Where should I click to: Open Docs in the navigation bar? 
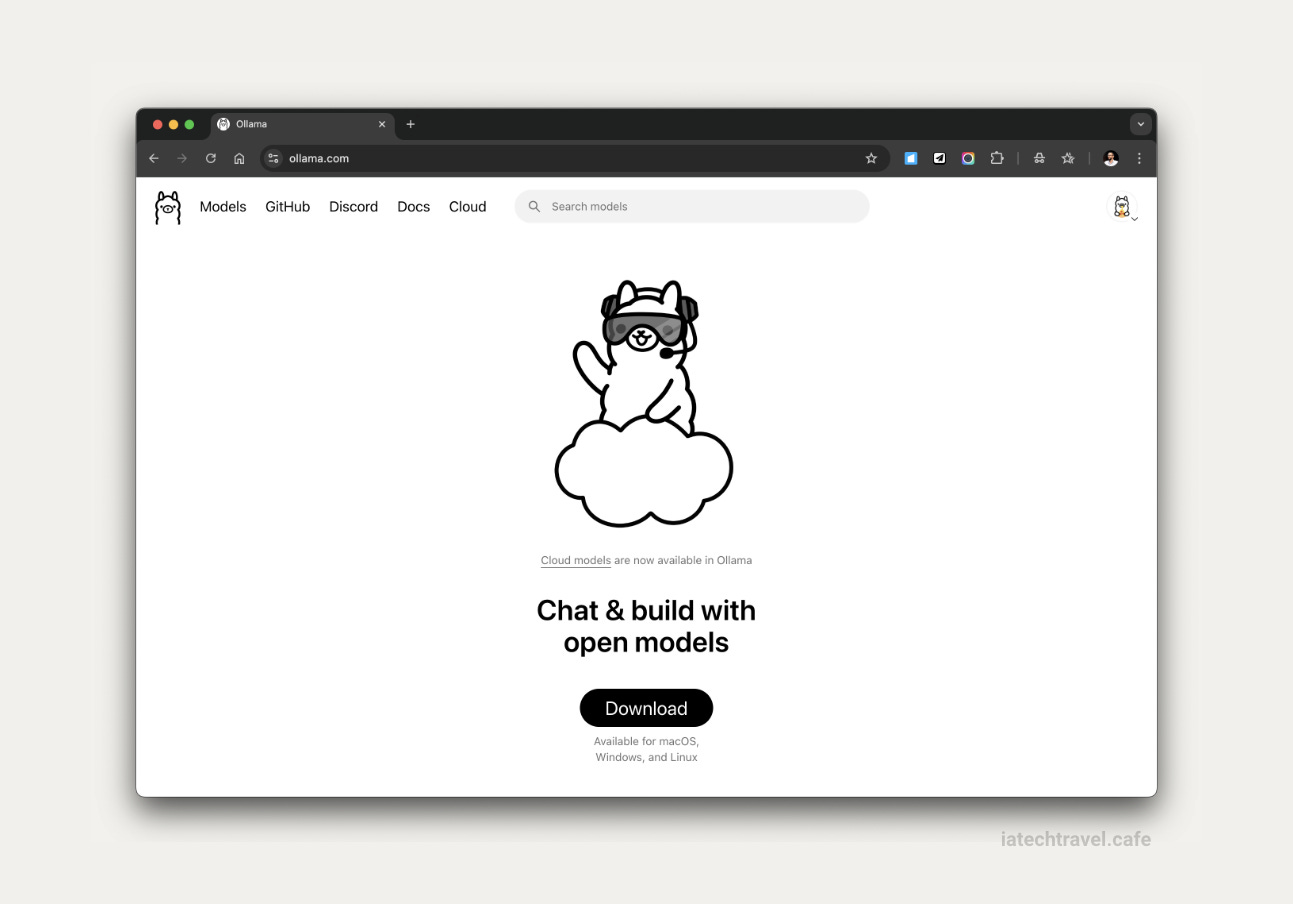(413, 207)
